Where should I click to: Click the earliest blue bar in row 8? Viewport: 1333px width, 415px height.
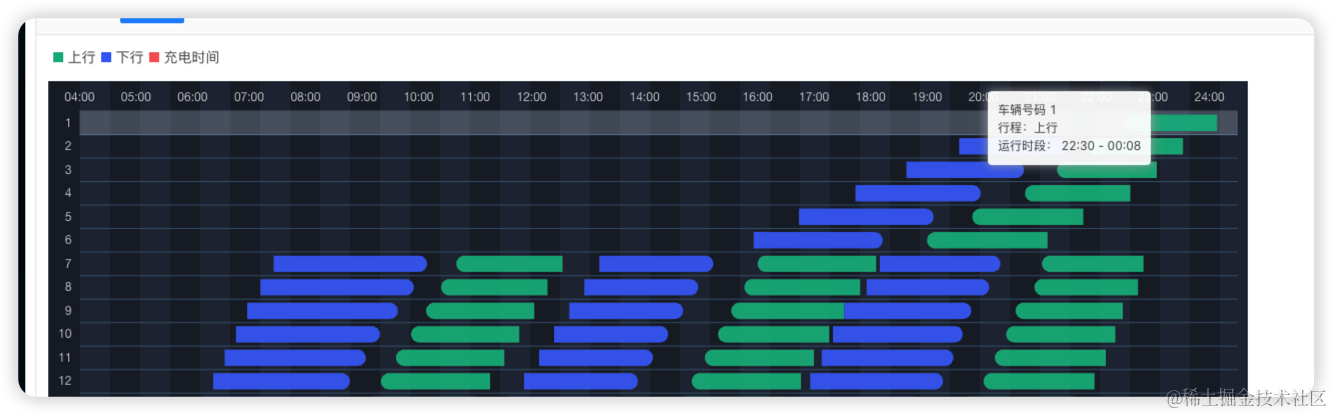(337, 287)
